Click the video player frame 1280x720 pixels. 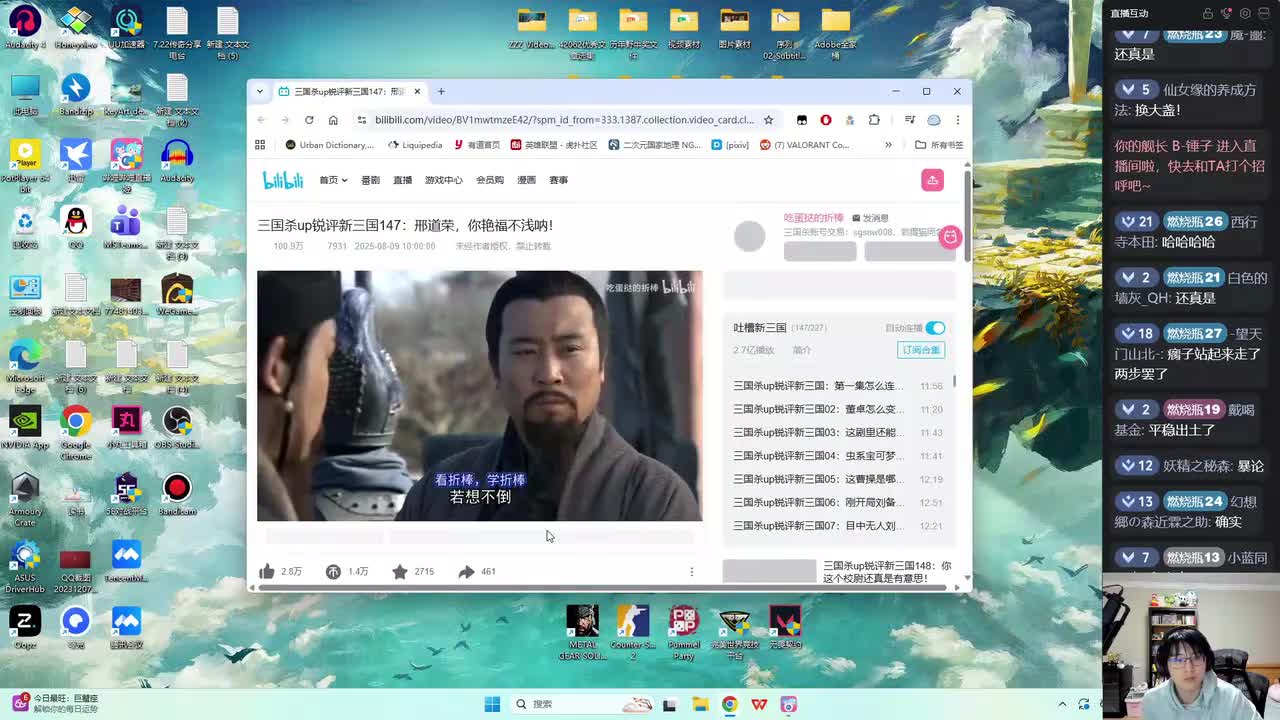tap(480, 396)
